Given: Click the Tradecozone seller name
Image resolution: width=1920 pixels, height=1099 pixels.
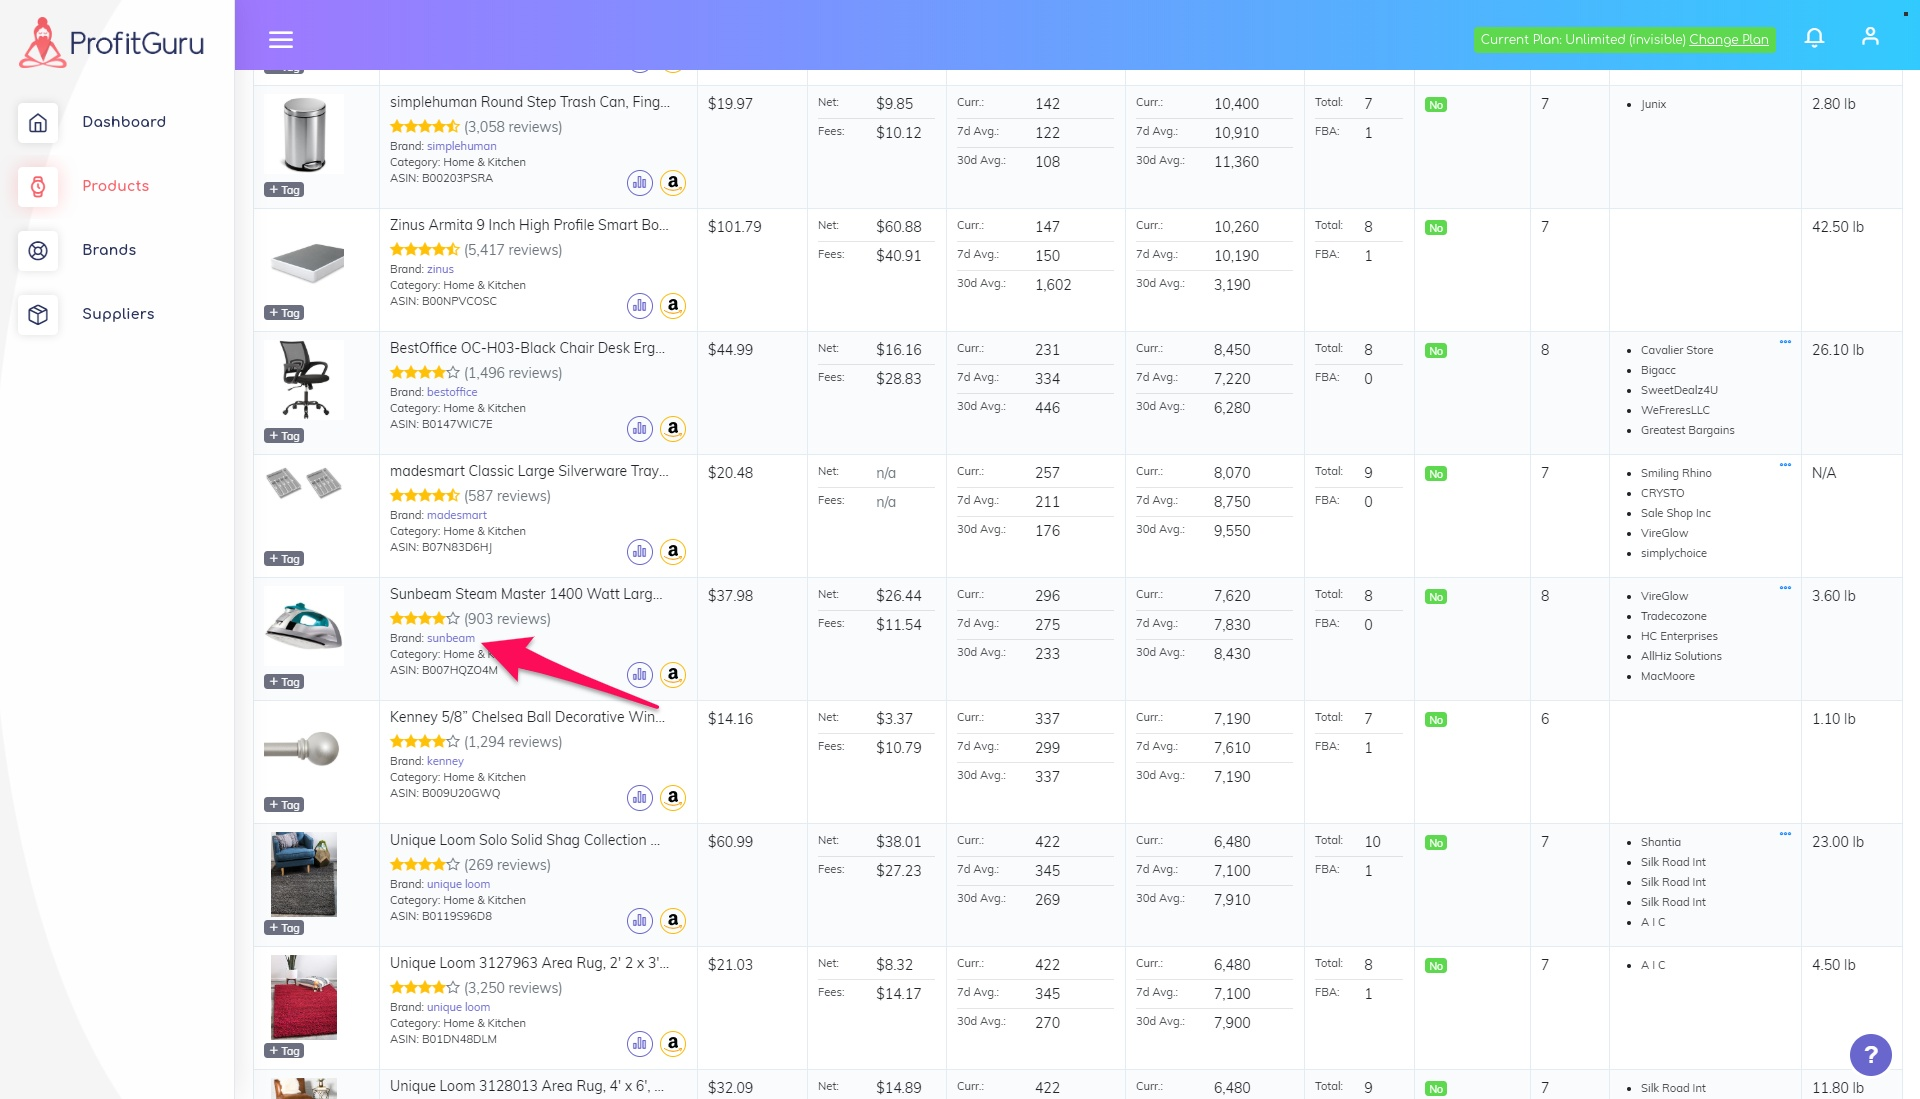Looking at the screenshot, I should (x=1674, y=616).
